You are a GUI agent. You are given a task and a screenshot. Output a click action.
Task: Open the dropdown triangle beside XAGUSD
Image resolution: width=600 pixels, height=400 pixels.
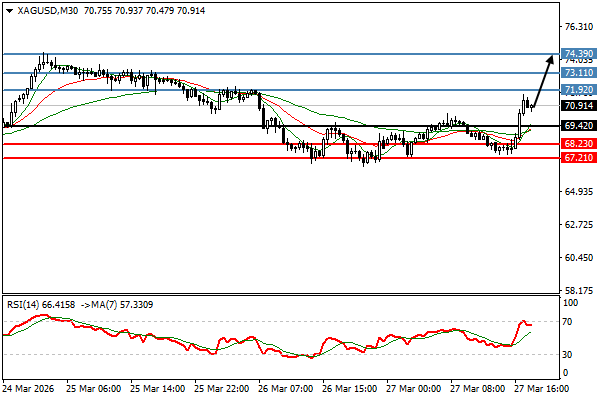pos(9,10)
